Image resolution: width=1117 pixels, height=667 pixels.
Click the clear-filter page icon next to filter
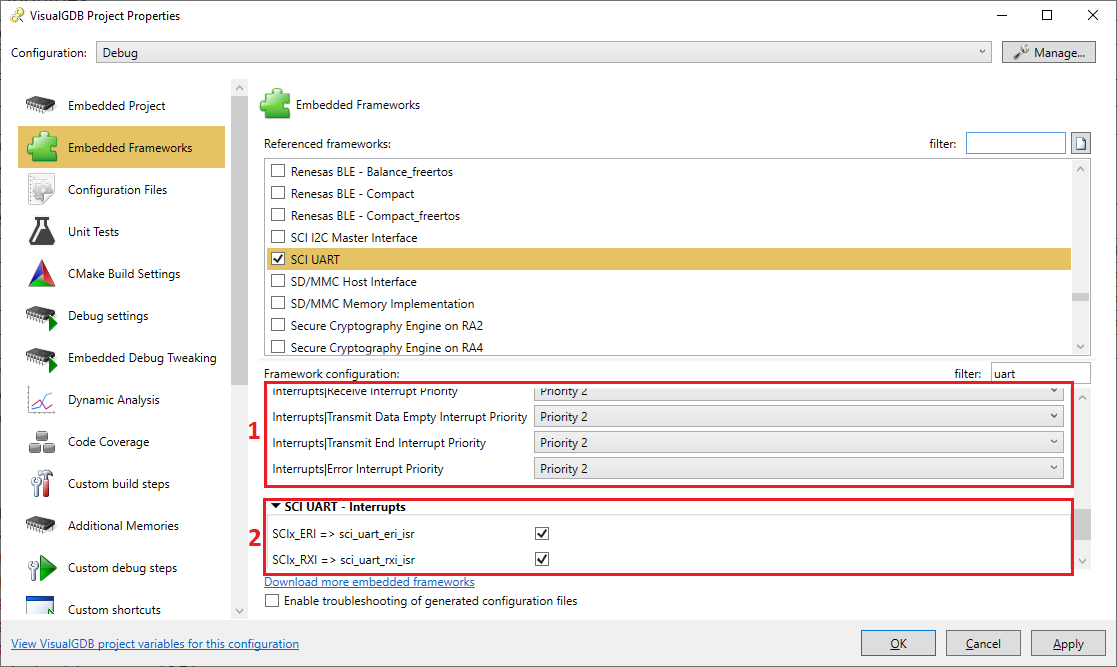tap(1081, 143)
